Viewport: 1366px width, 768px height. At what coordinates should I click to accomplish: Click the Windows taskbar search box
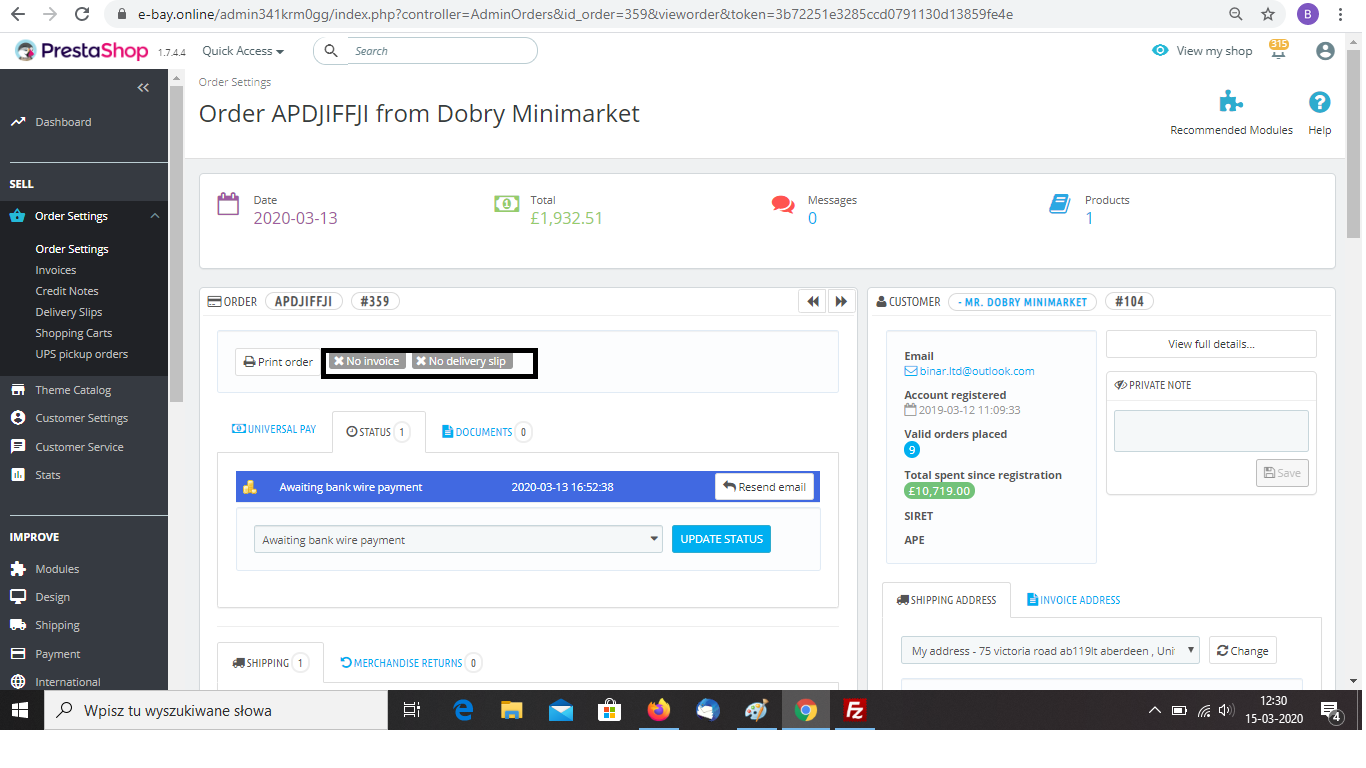pyautogui.click(x=215, y=710)
